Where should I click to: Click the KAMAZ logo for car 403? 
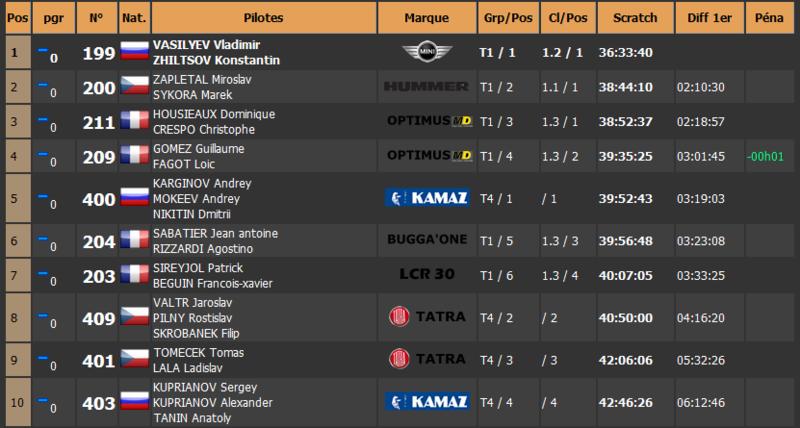tap(427, 402)
